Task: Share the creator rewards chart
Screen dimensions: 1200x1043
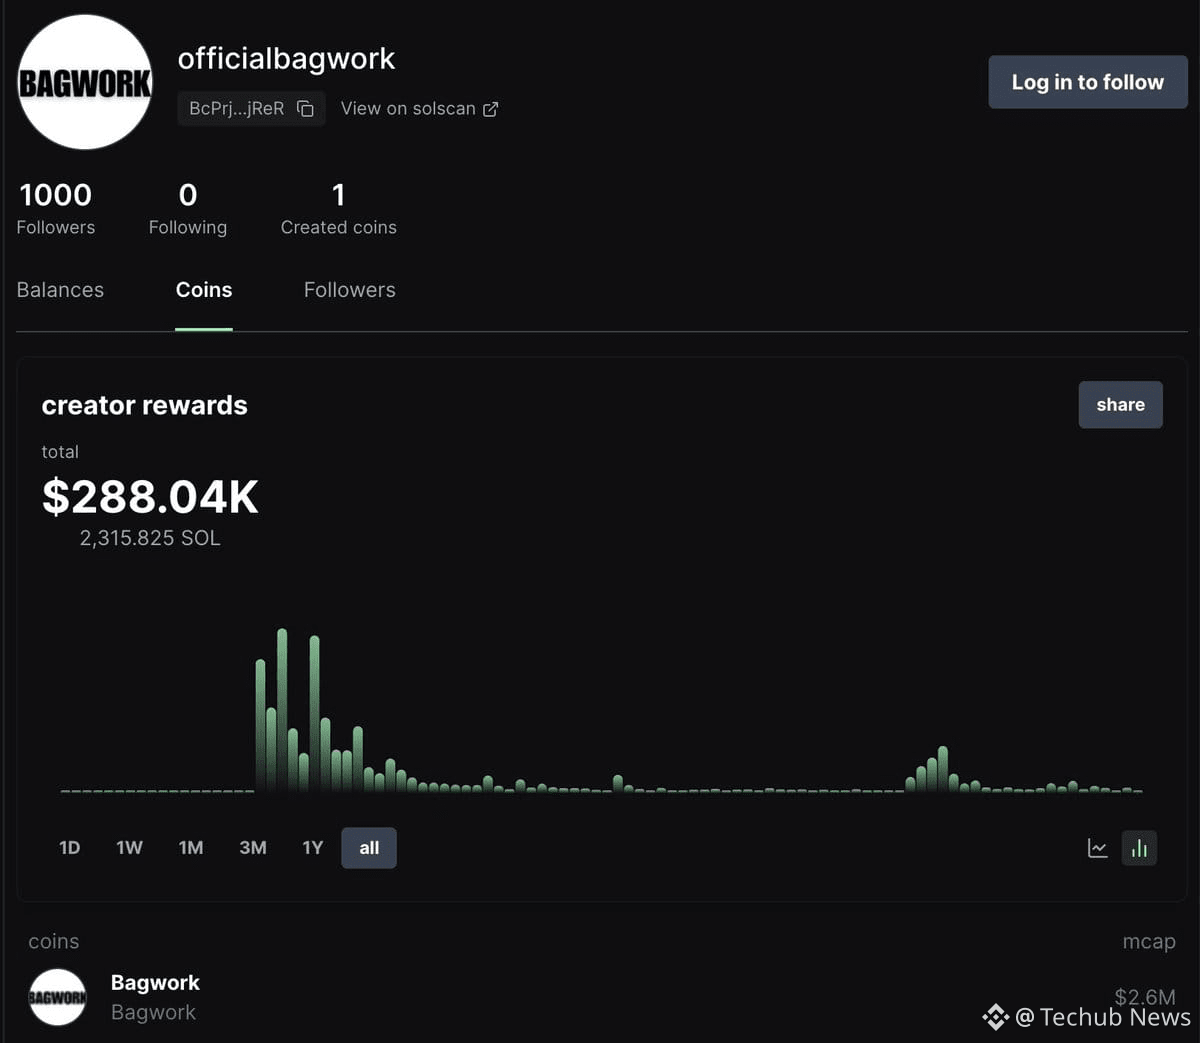Action: click(1120, 405)
